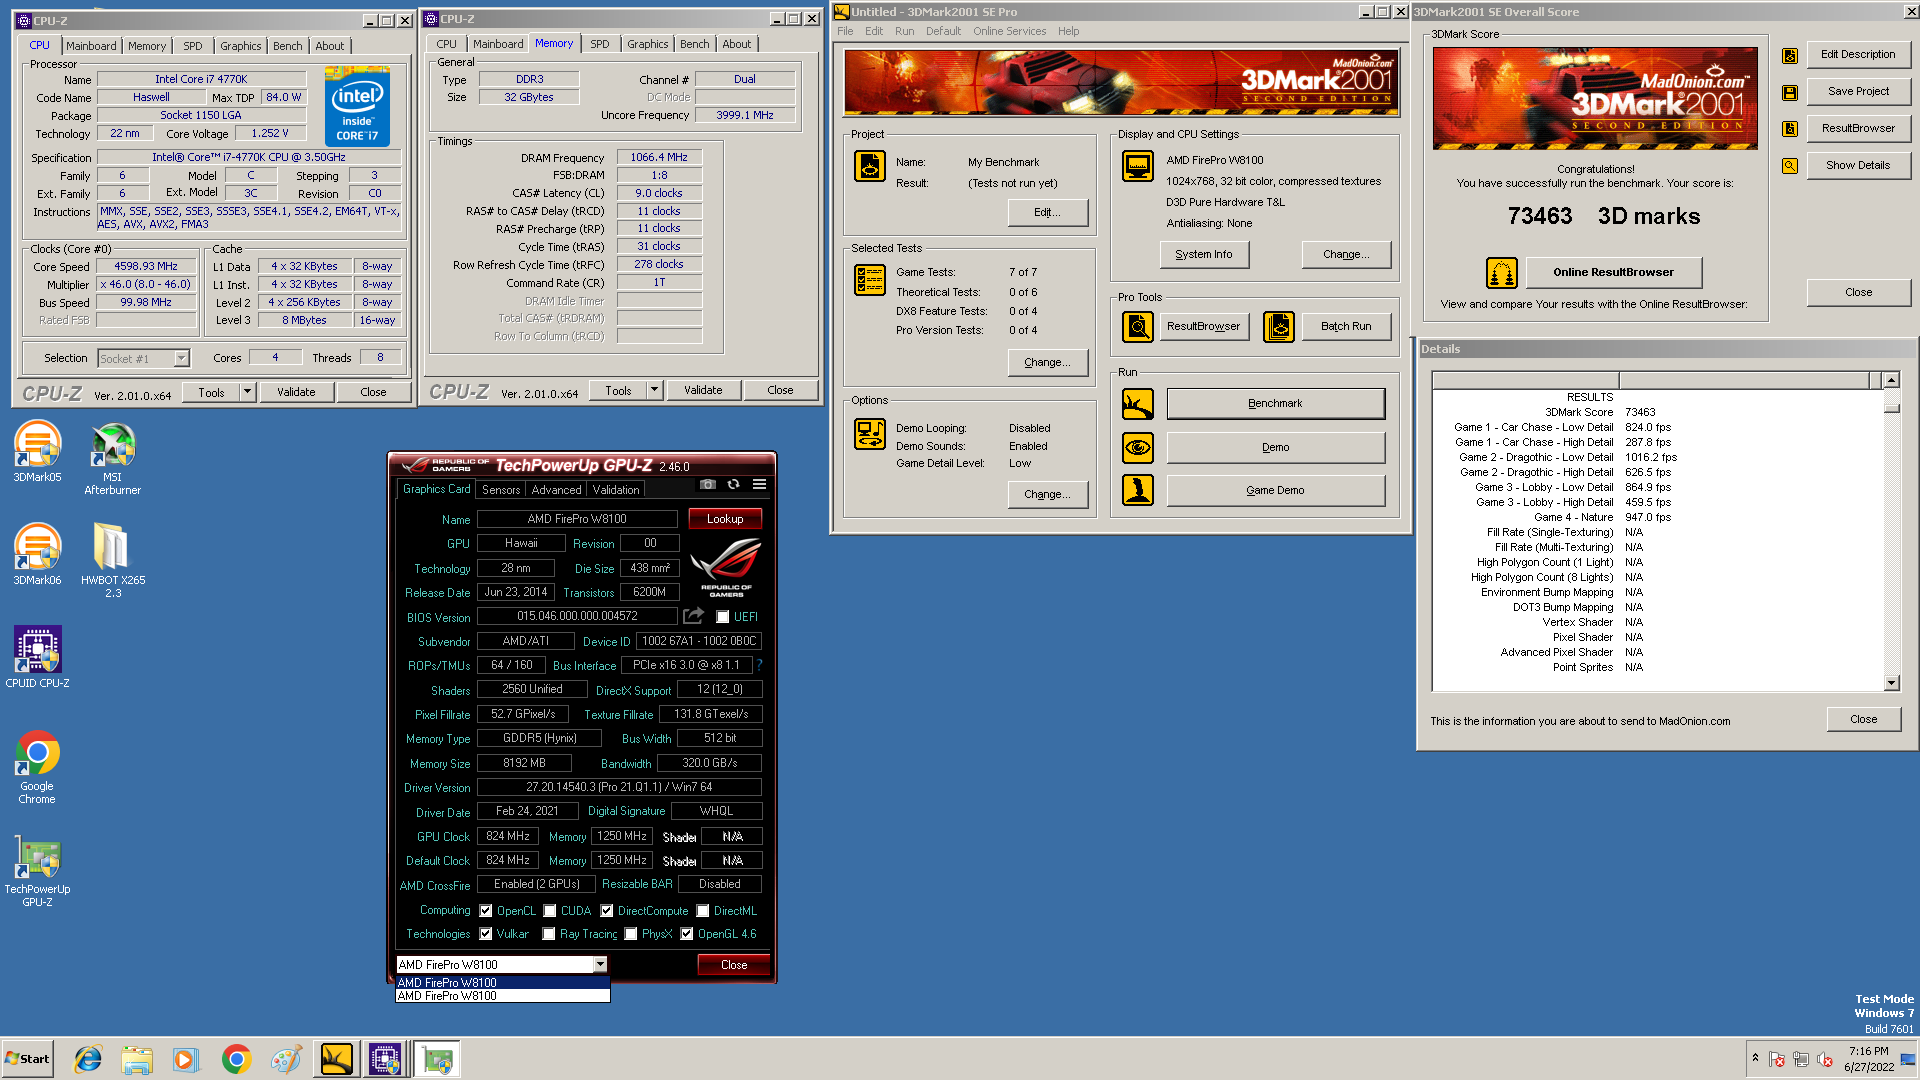Click GPU name field AMD FirePro W8100
The height and width of the screenshot is (1080, 1920).
click(x=577, y=519)
